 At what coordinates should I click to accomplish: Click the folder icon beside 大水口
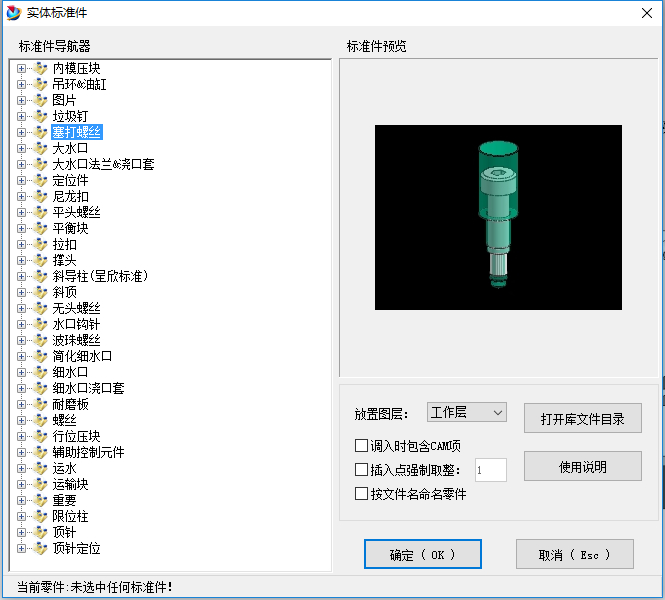click(40, 148)
